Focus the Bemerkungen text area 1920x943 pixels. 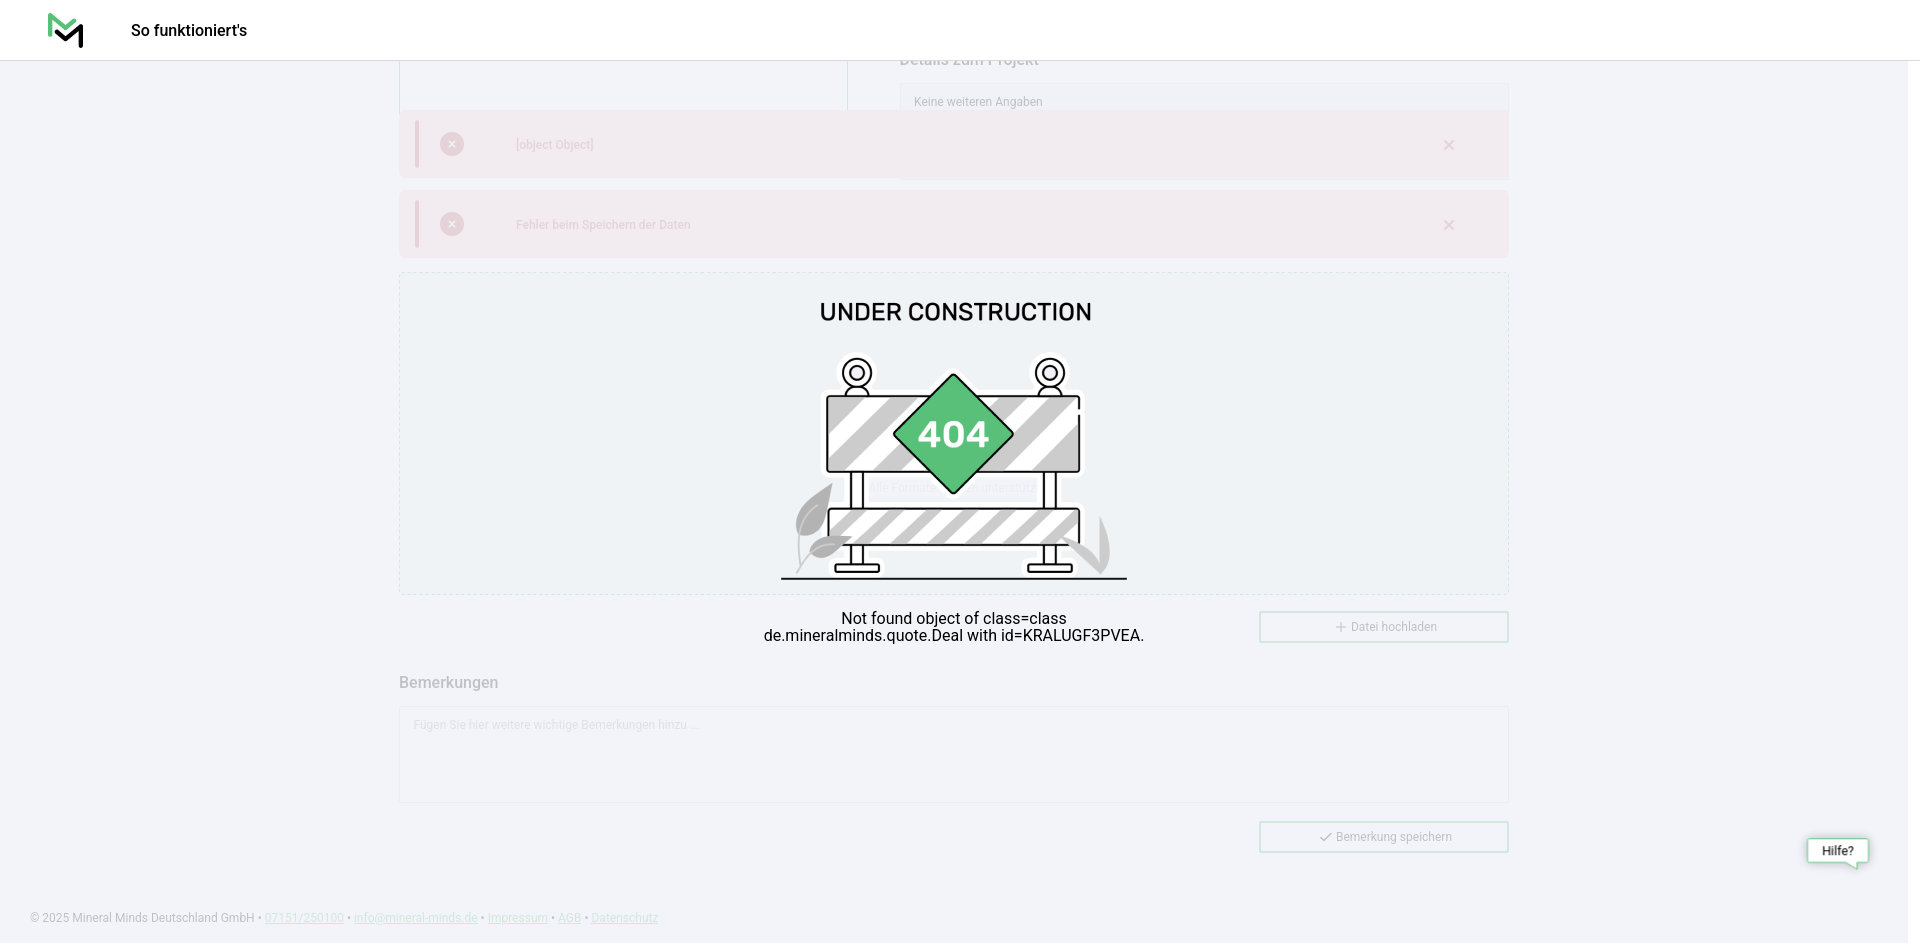coord(953,754)
